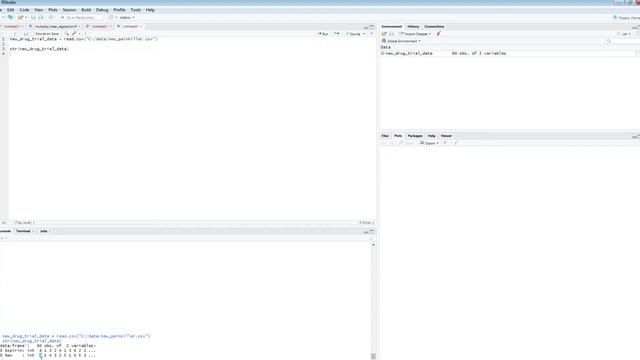
Task: Click the editor Save document icon
Action: pos(25,34)
